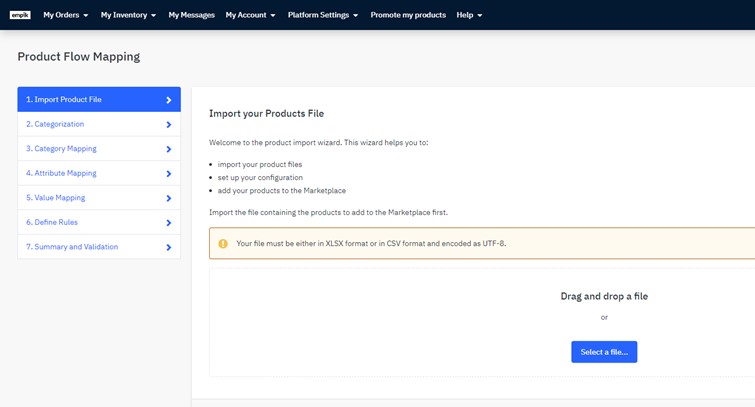This screenshot has height=407, width=755.
Task: Open Promote my products page
Action: pos(408,15)
